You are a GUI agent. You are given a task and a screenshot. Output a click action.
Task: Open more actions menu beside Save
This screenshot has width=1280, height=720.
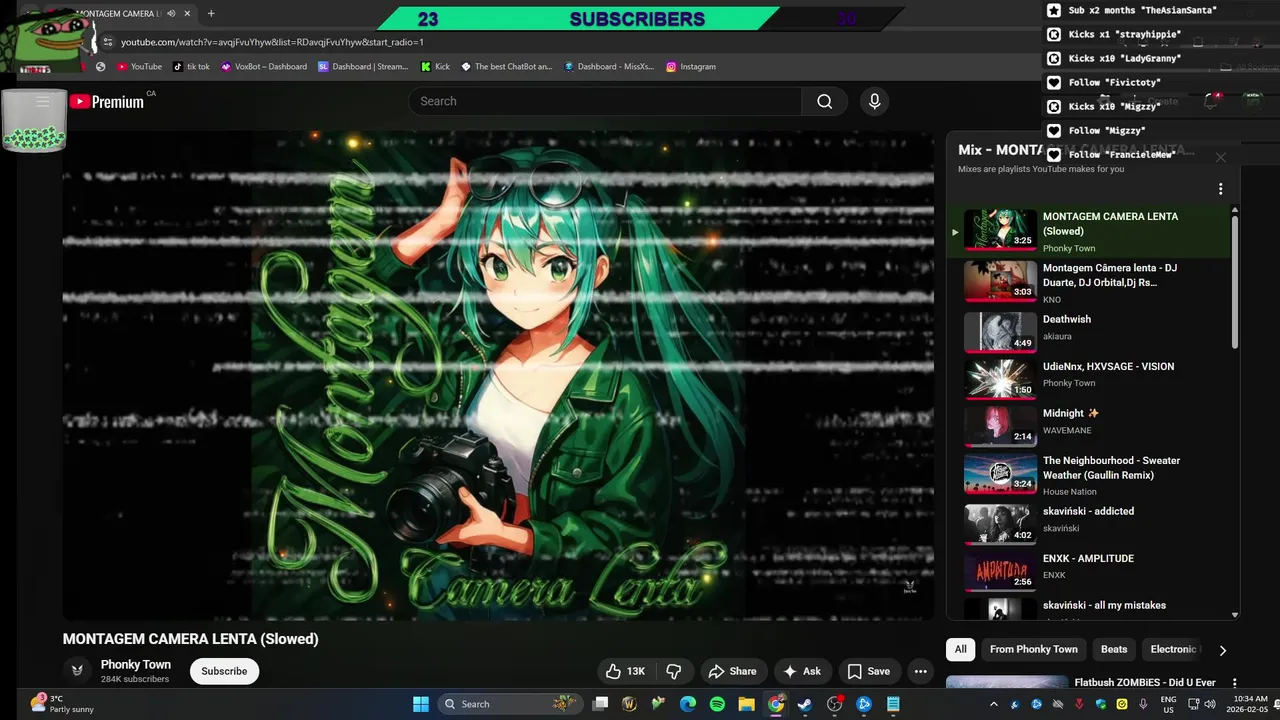920,671
